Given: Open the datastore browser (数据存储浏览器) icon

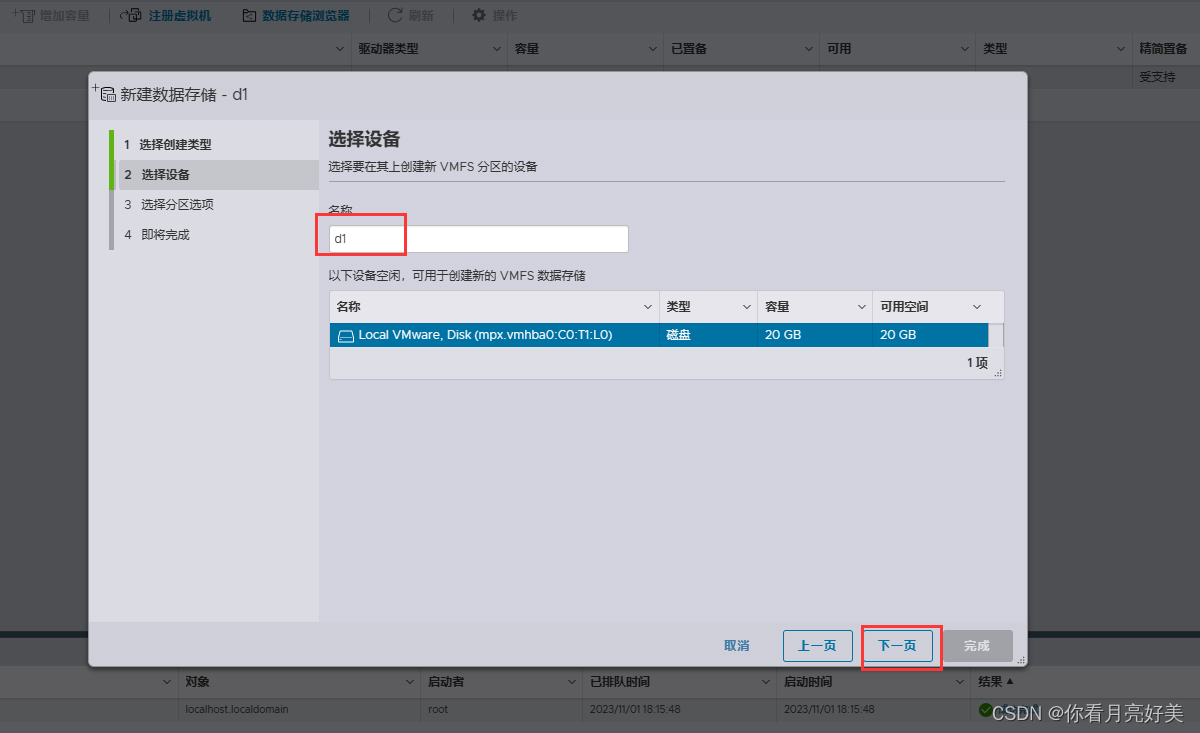Looking at the screenshot, I should pyautogui.click(x=249, y=16).
